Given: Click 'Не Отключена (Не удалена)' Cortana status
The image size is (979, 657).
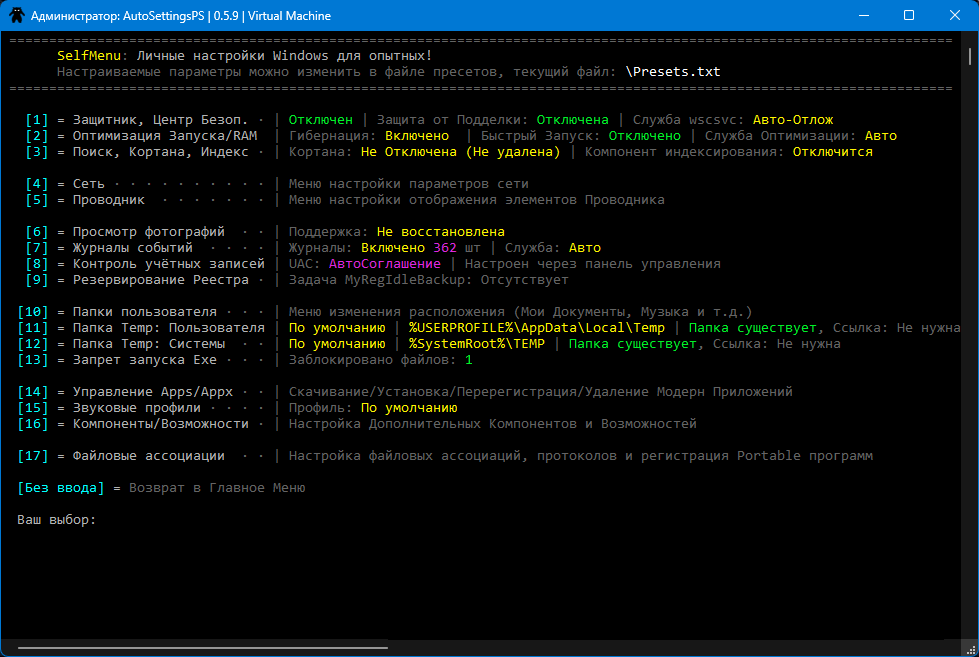Looking at the screenshot, I should click(x=460, y=152).
